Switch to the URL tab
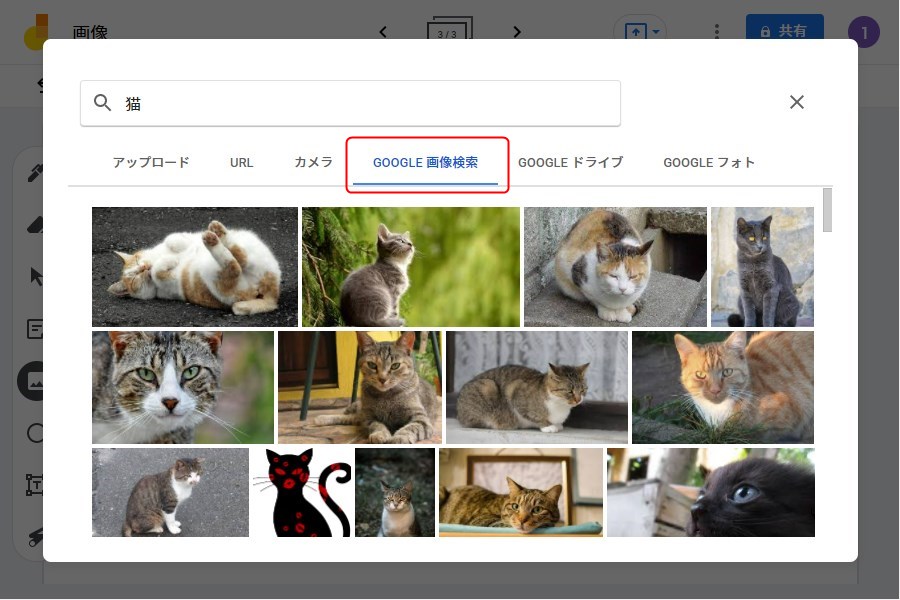 (241, 162)
